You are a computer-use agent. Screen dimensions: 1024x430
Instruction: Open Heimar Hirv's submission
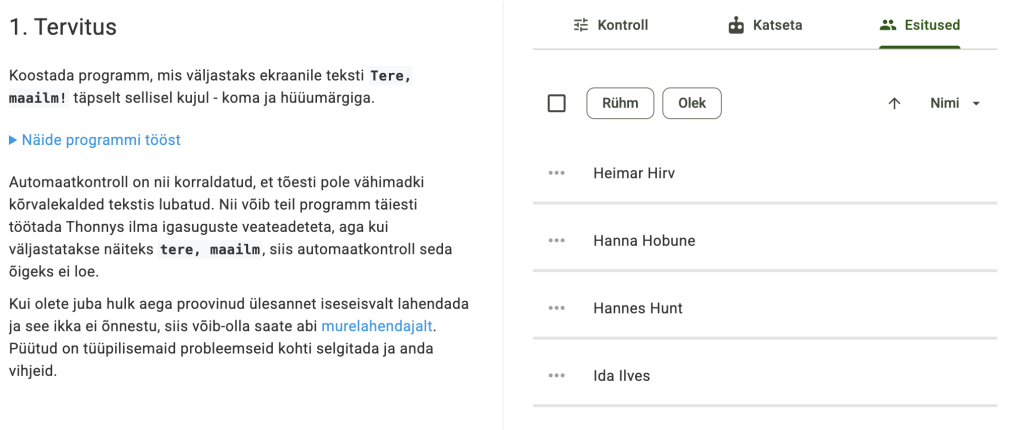634,173
